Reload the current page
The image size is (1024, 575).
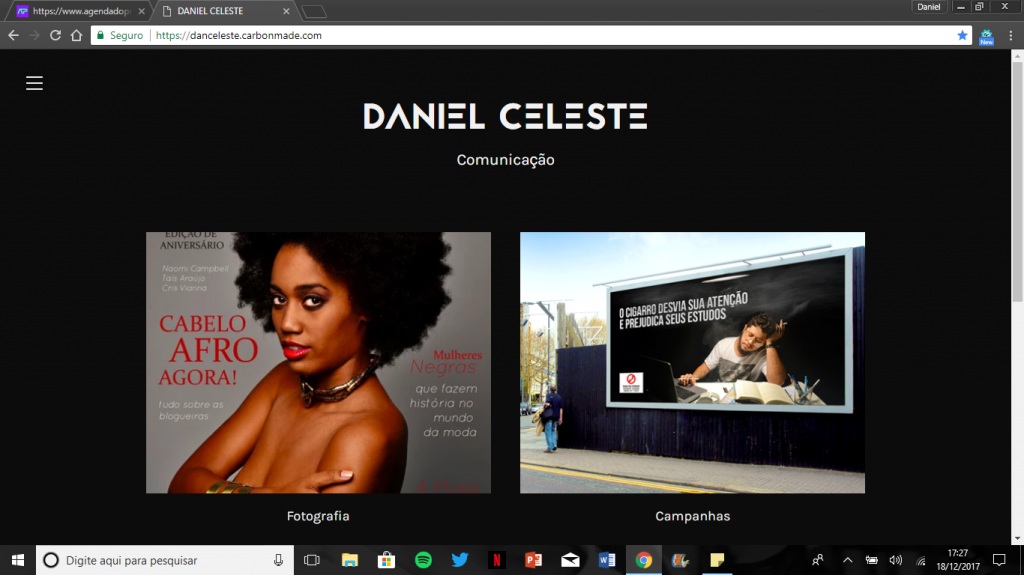55,35
